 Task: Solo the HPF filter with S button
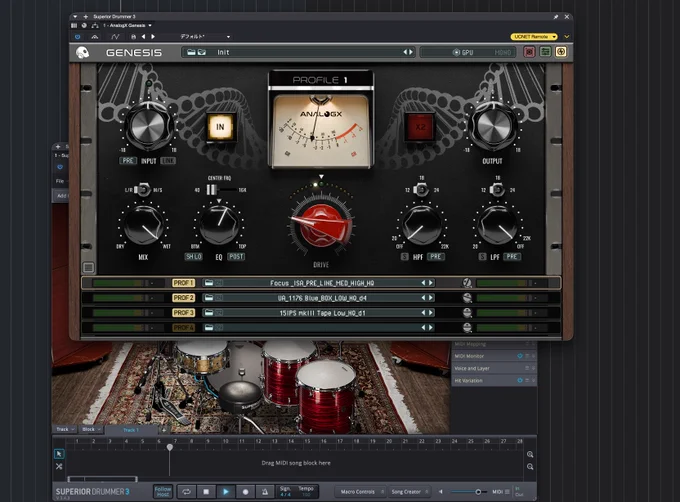click(405, 257)
